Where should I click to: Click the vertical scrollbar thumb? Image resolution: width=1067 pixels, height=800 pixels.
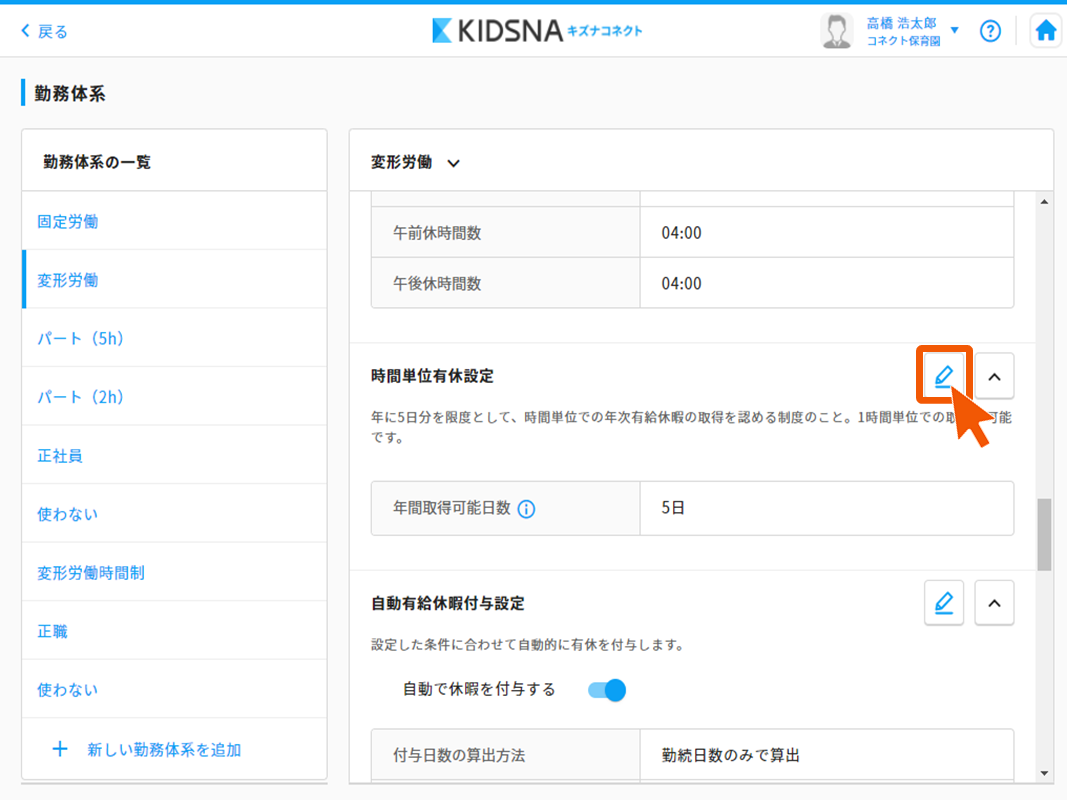tap(1044, 534)
